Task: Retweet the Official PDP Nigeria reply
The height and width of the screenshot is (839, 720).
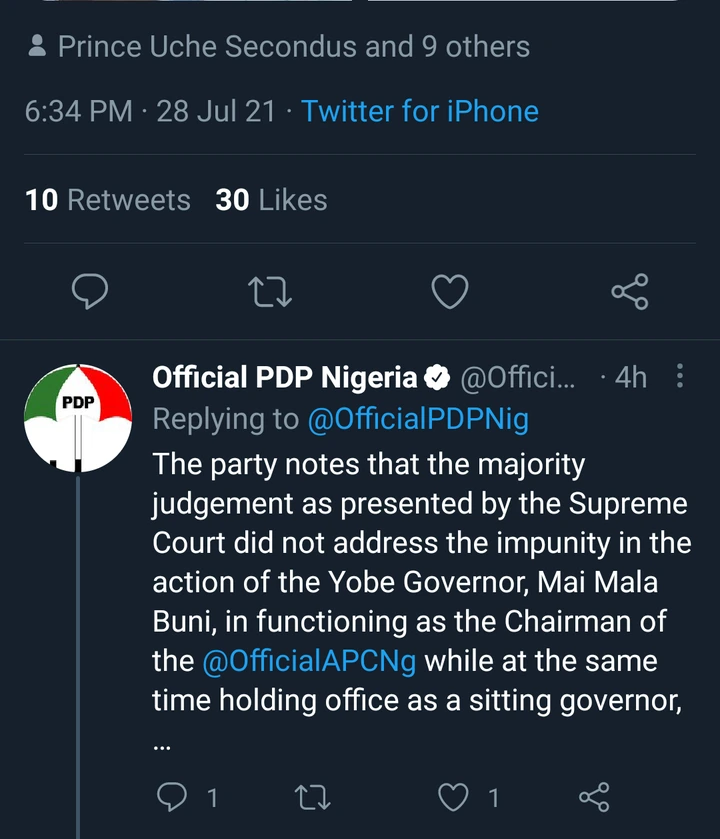Action: click(x=312, y=797)
